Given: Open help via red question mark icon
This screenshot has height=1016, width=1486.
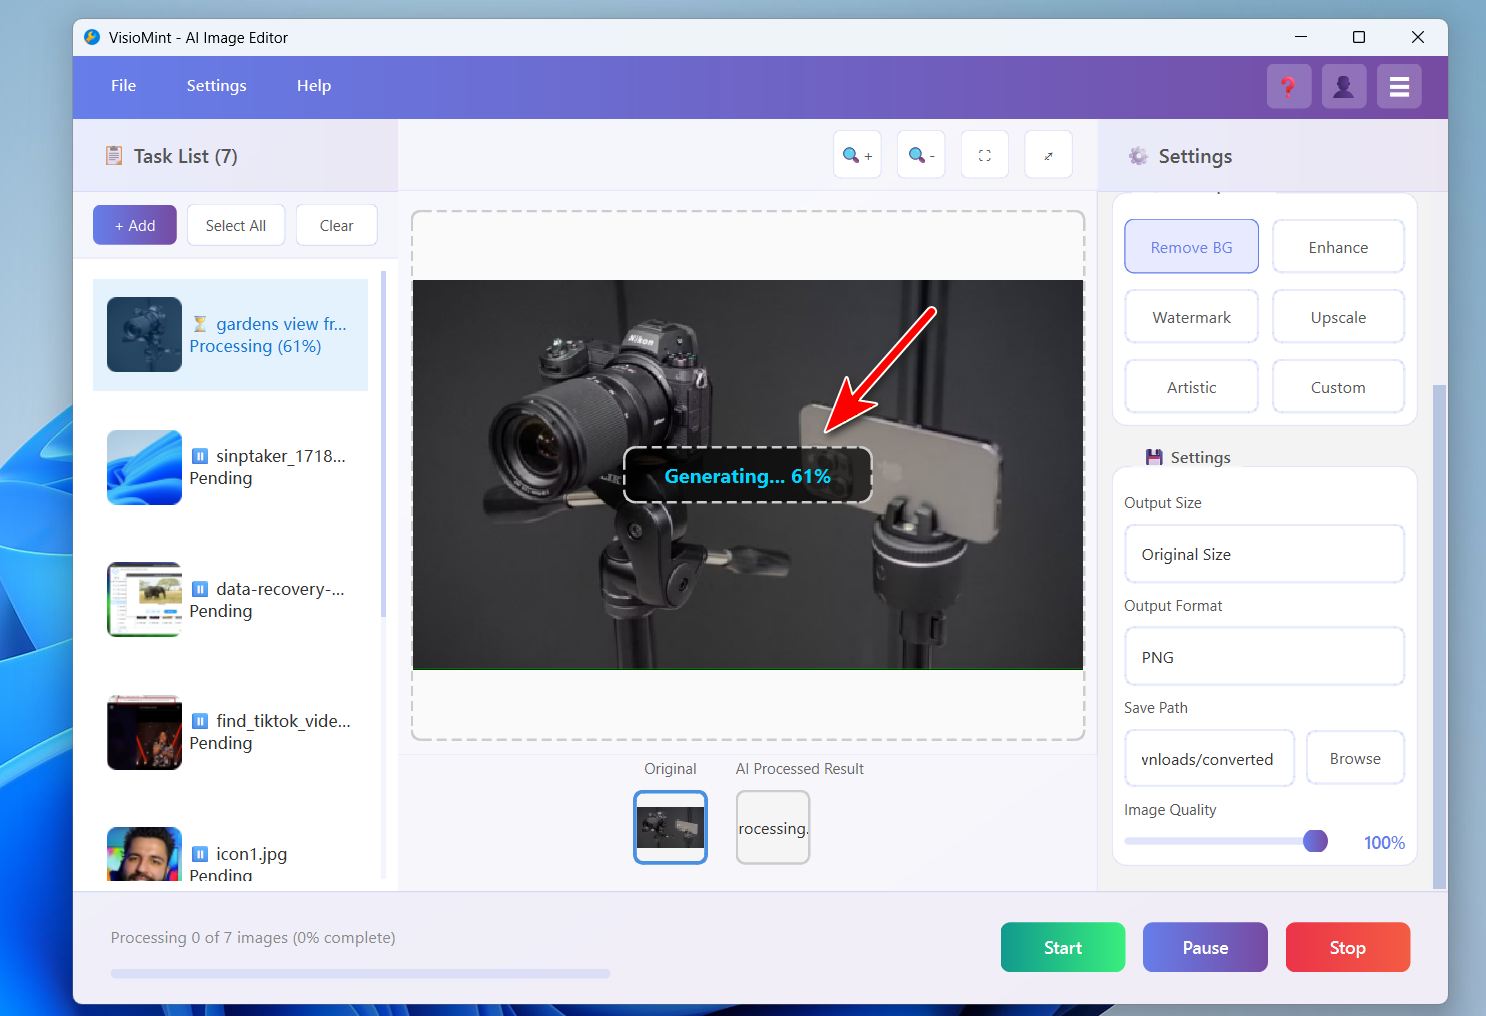Looking at the screenshot, I should (x=1288, y=87).
